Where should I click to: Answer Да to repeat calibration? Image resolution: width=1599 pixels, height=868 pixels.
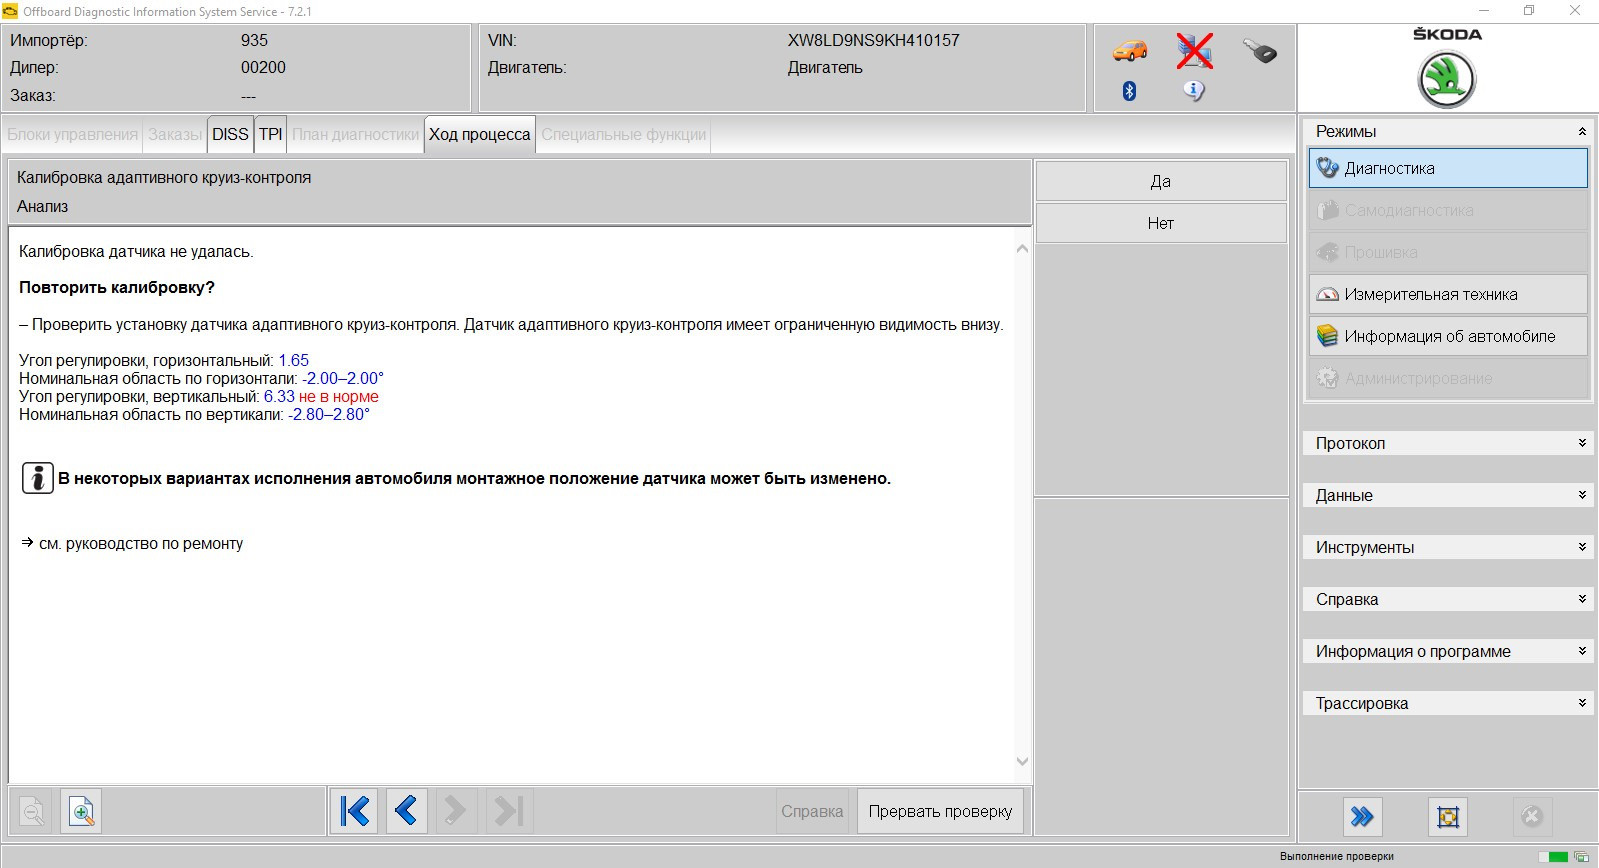point(1161,181)
